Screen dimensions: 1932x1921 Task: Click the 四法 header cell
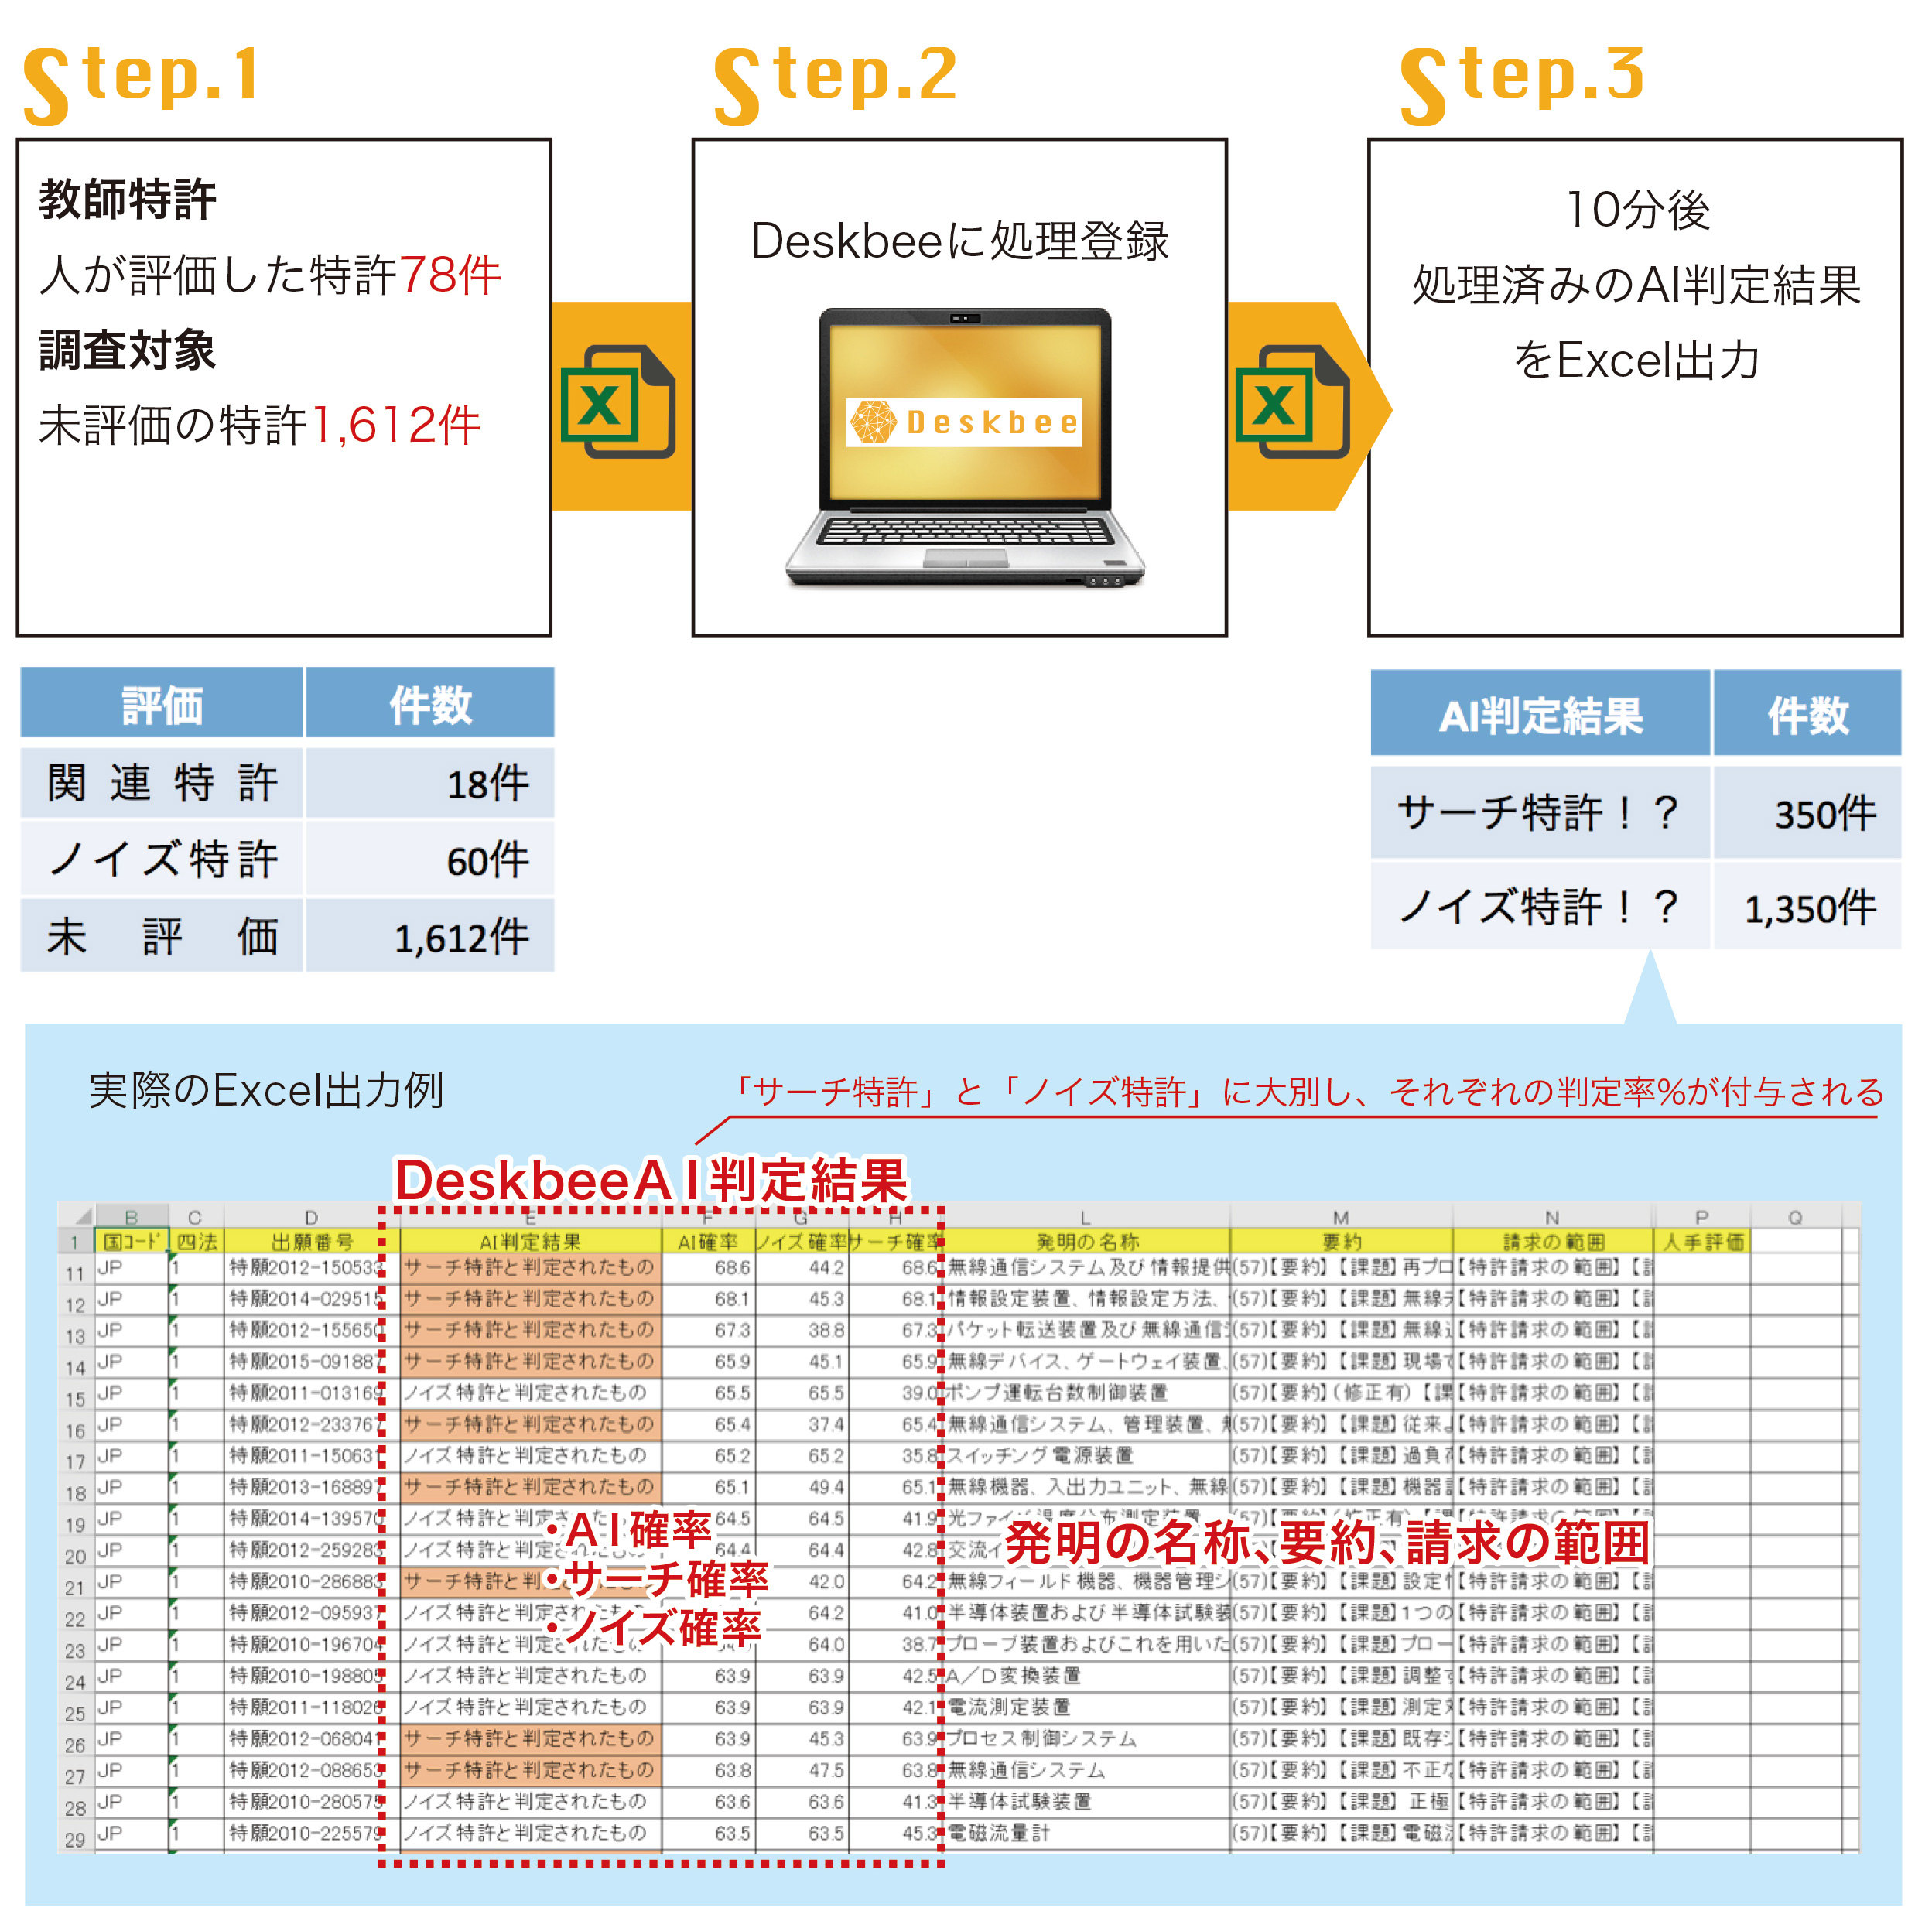pyautogui.click(x=197, y=1241)
